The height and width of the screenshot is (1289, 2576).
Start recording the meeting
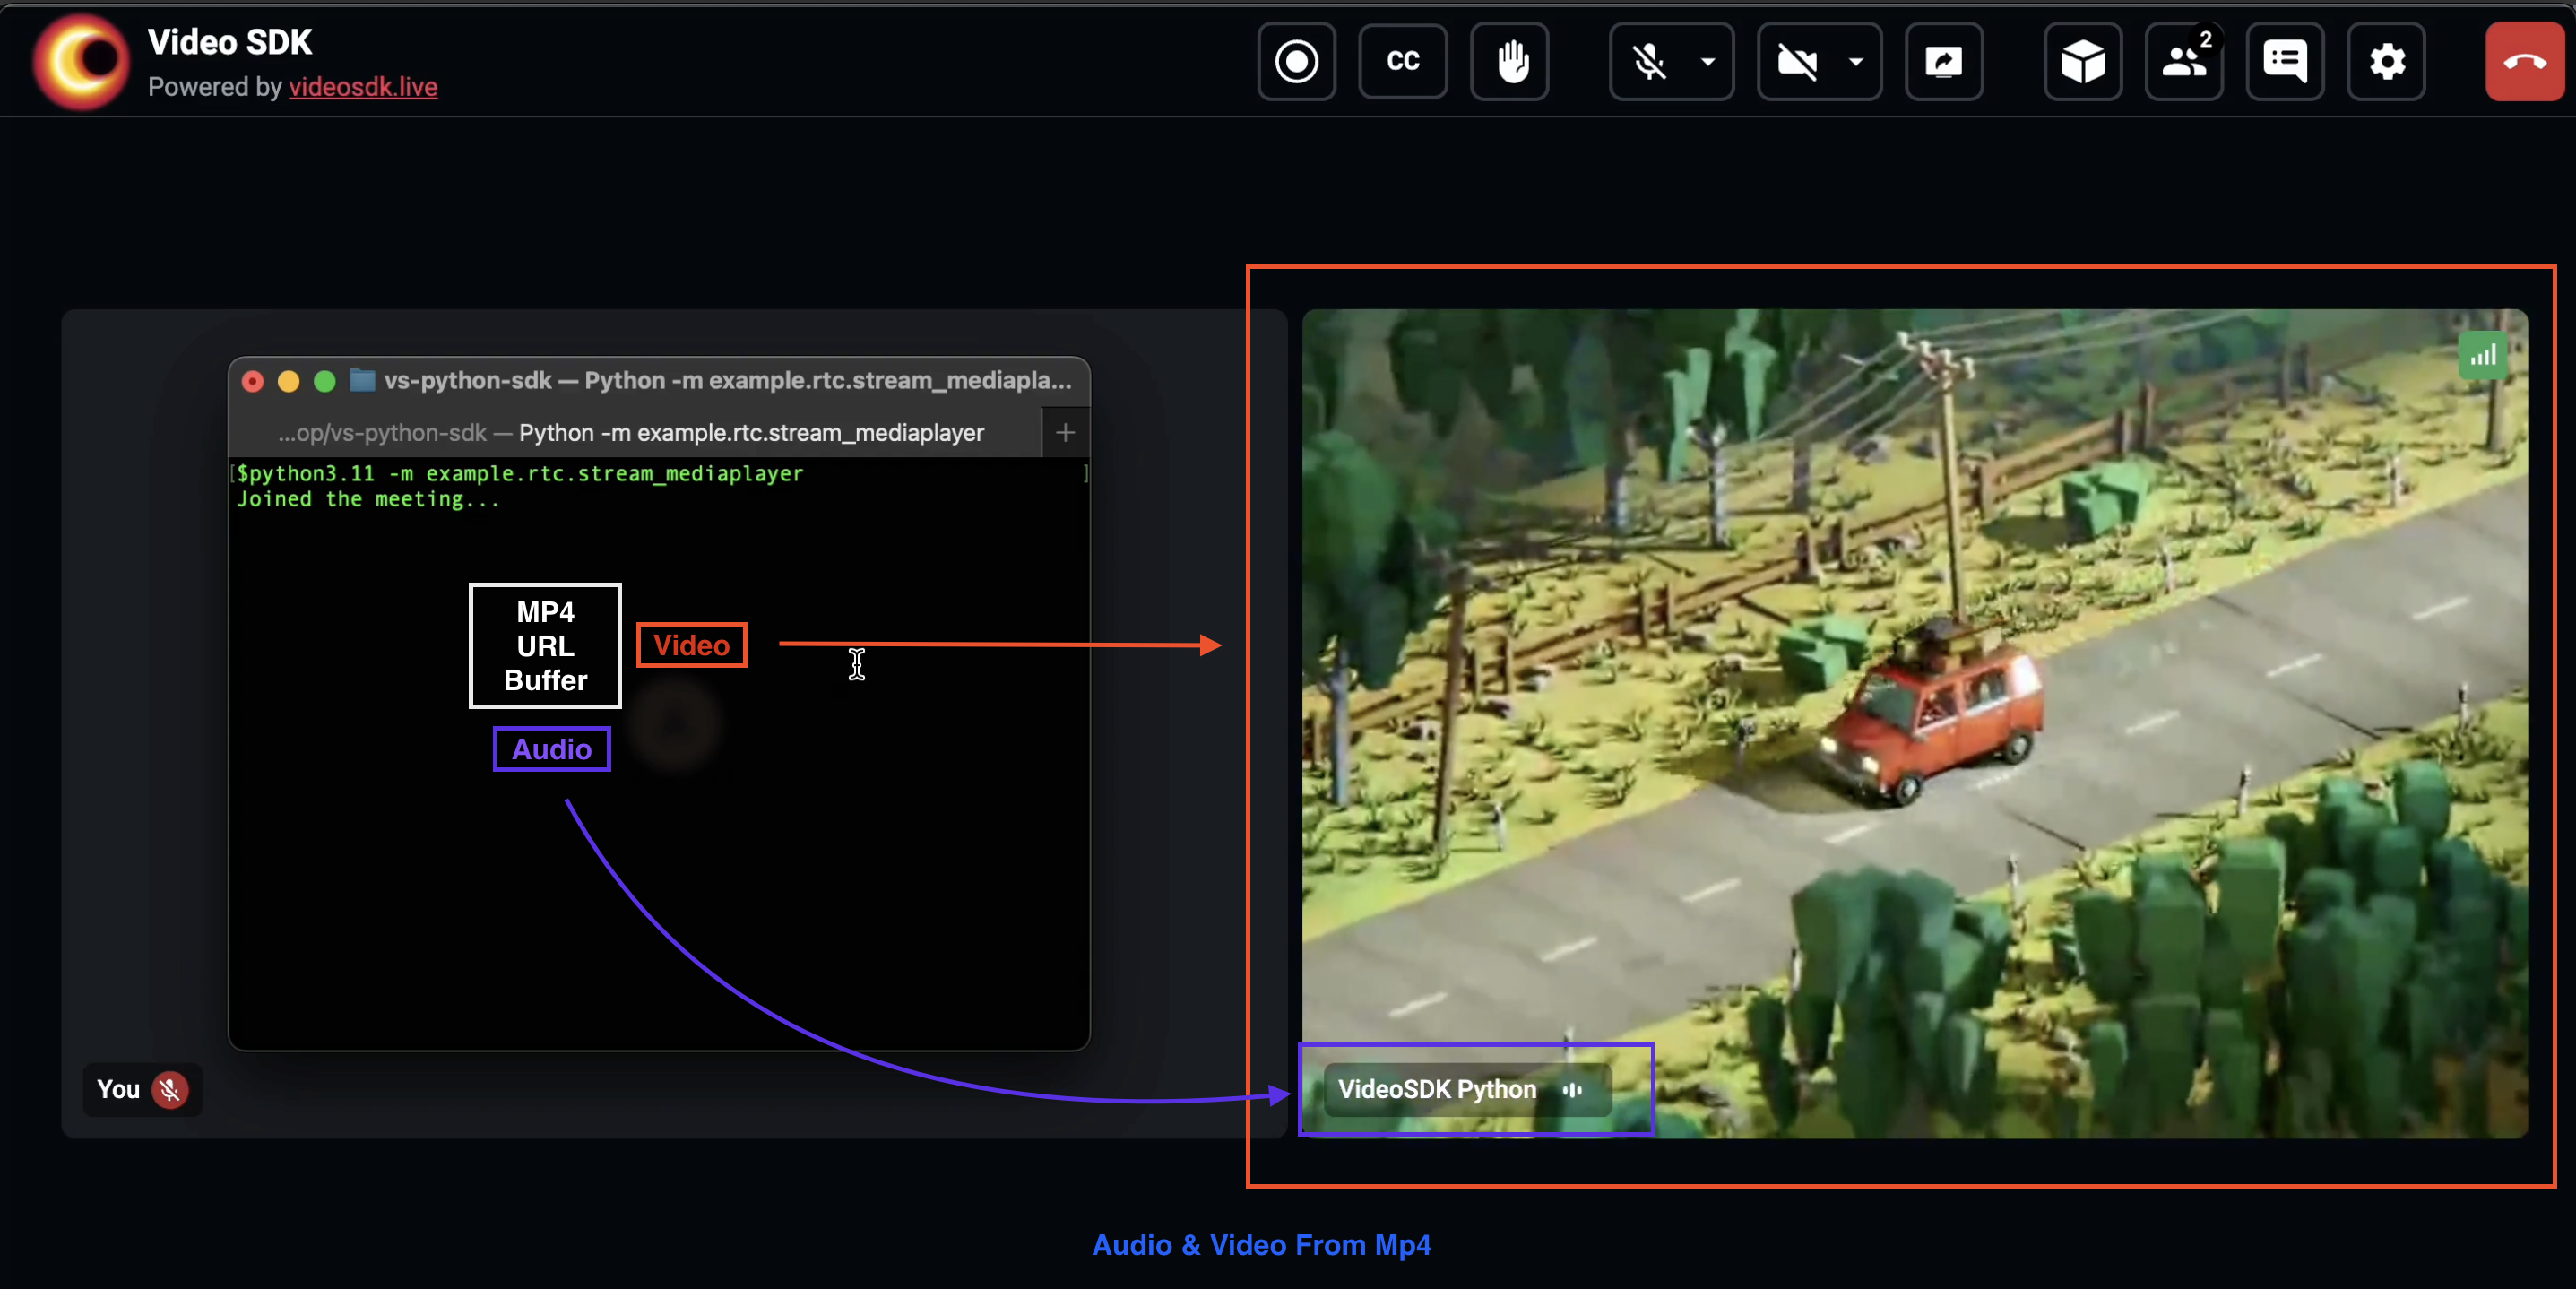(1296, 62)
